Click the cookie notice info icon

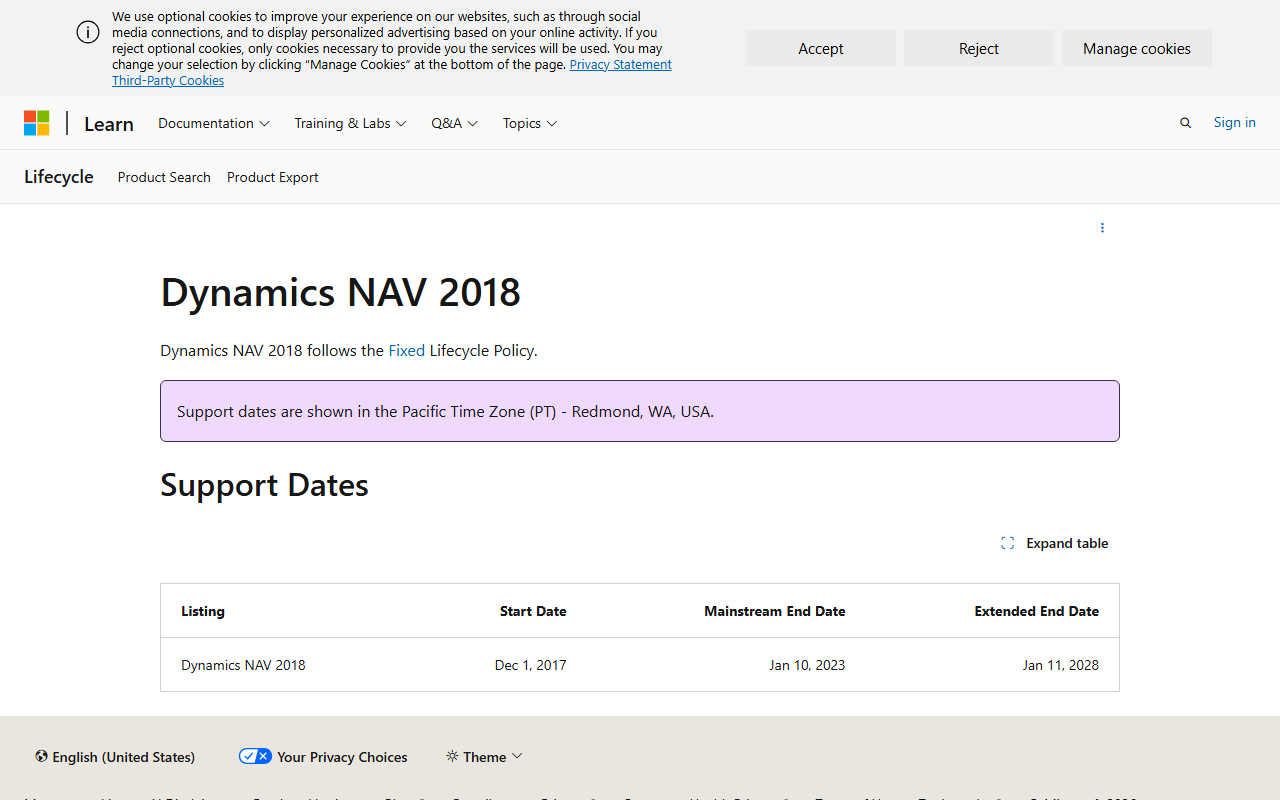tap(88, 32)
